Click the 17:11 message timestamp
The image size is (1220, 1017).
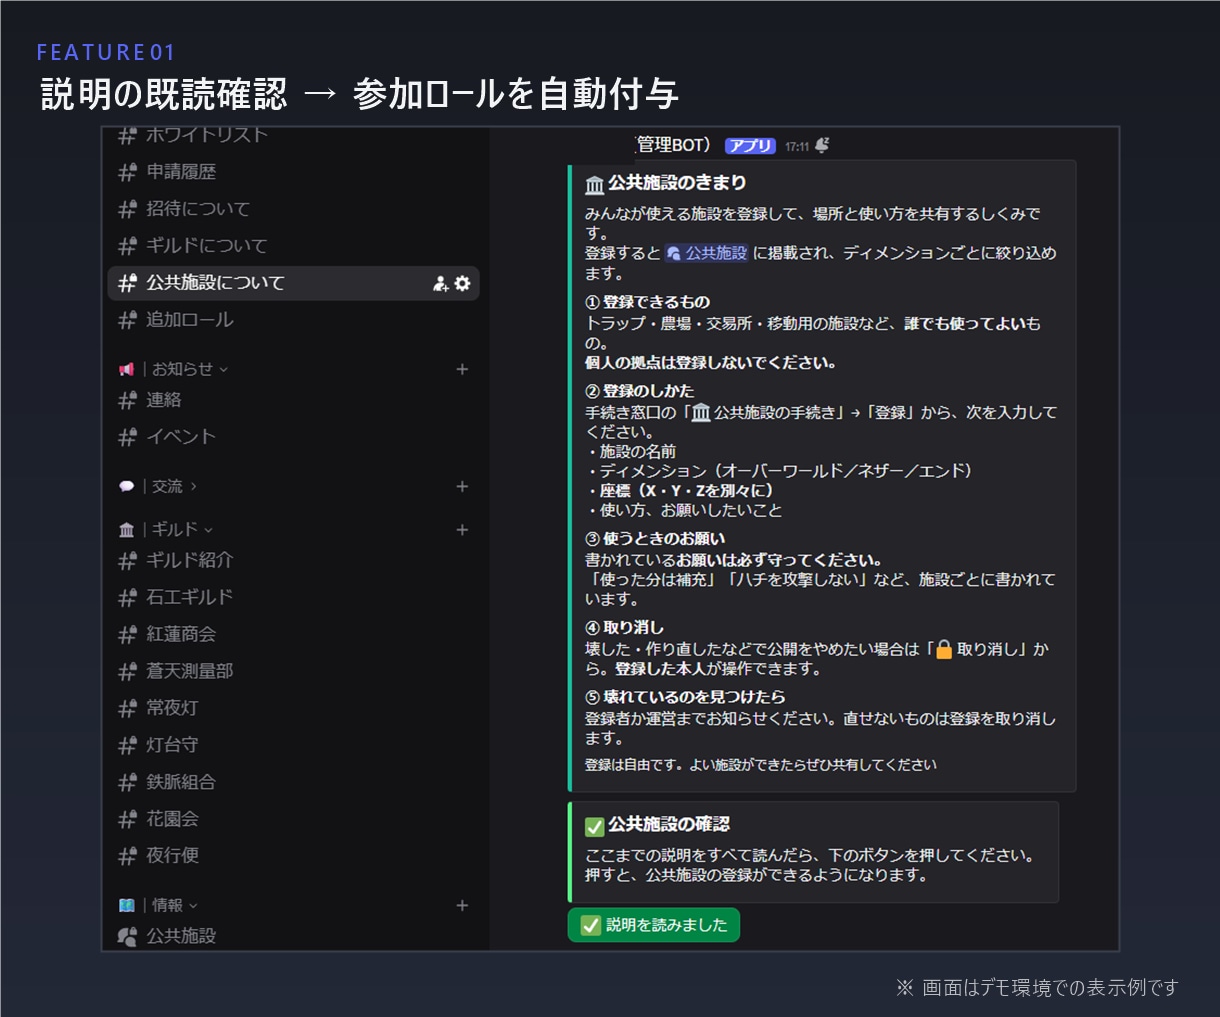coord(797,147)
